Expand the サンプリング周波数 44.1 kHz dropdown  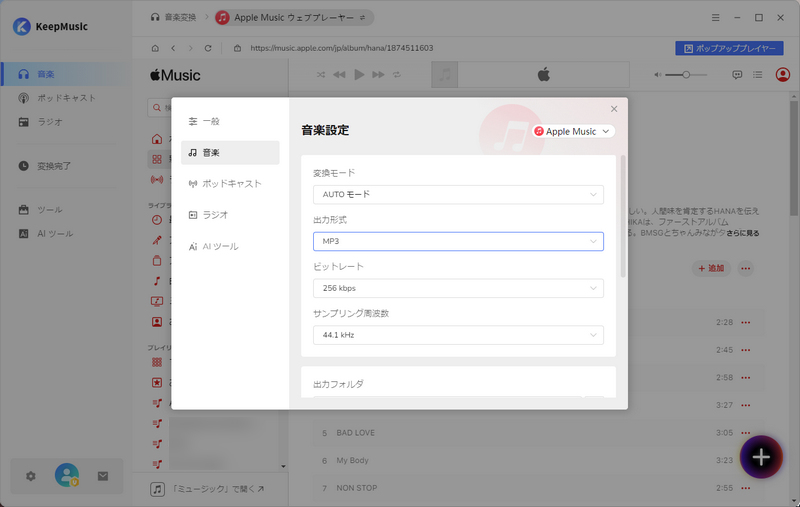click(x=458, y=335)
